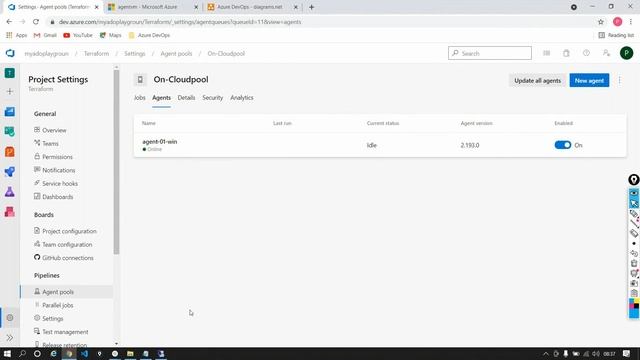Screen dimensions: 640x360
Task: Open Team configuration under Boards
Action: tap(67, 244)
